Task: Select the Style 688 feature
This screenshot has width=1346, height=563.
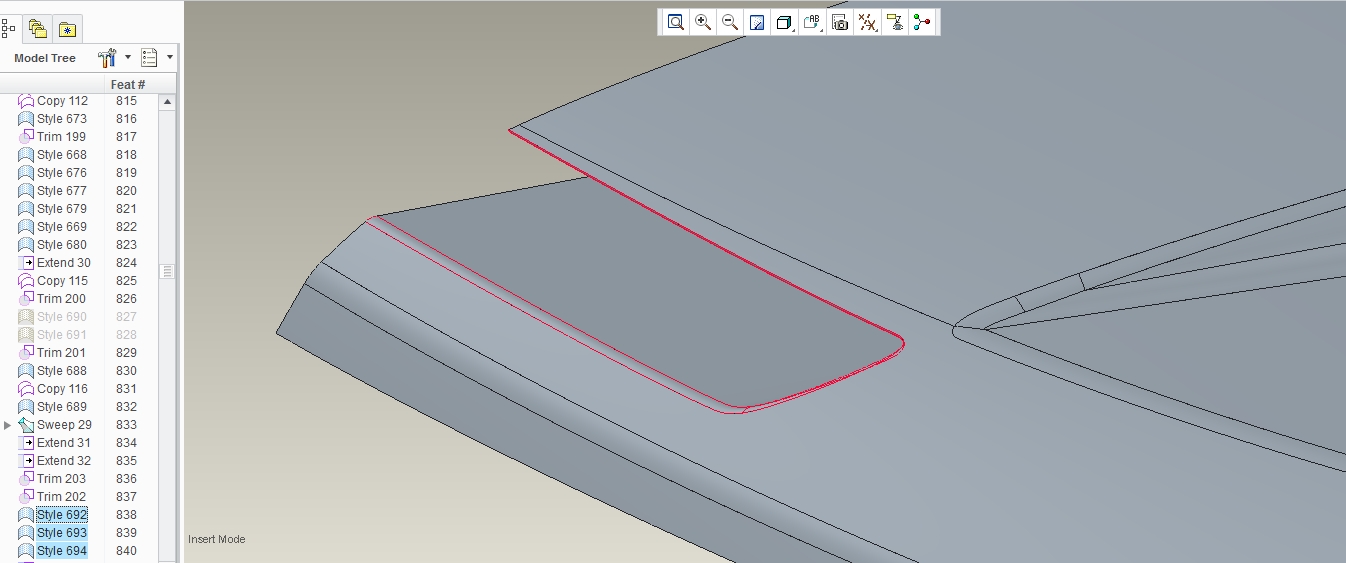Action: [x=62, y=371]
